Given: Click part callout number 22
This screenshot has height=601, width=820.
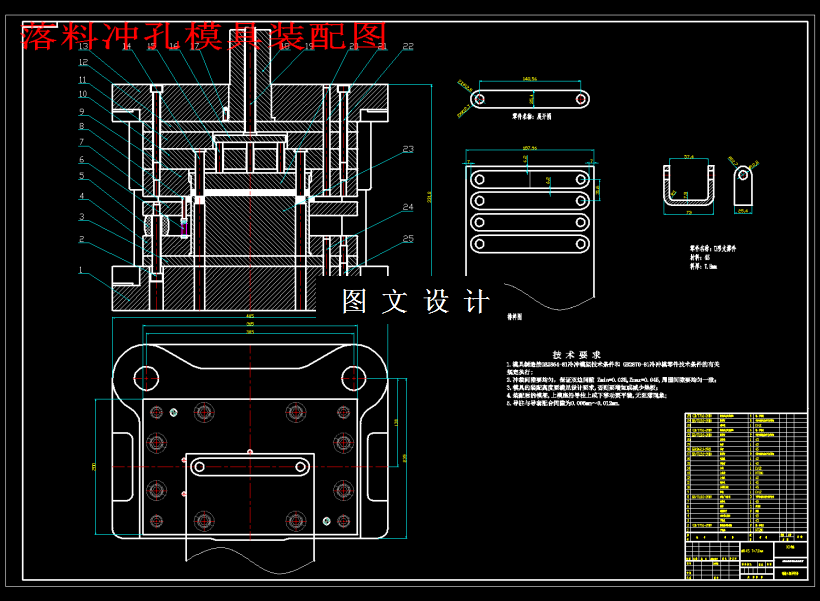Looking at the screenshot, I should pos(408,47).
